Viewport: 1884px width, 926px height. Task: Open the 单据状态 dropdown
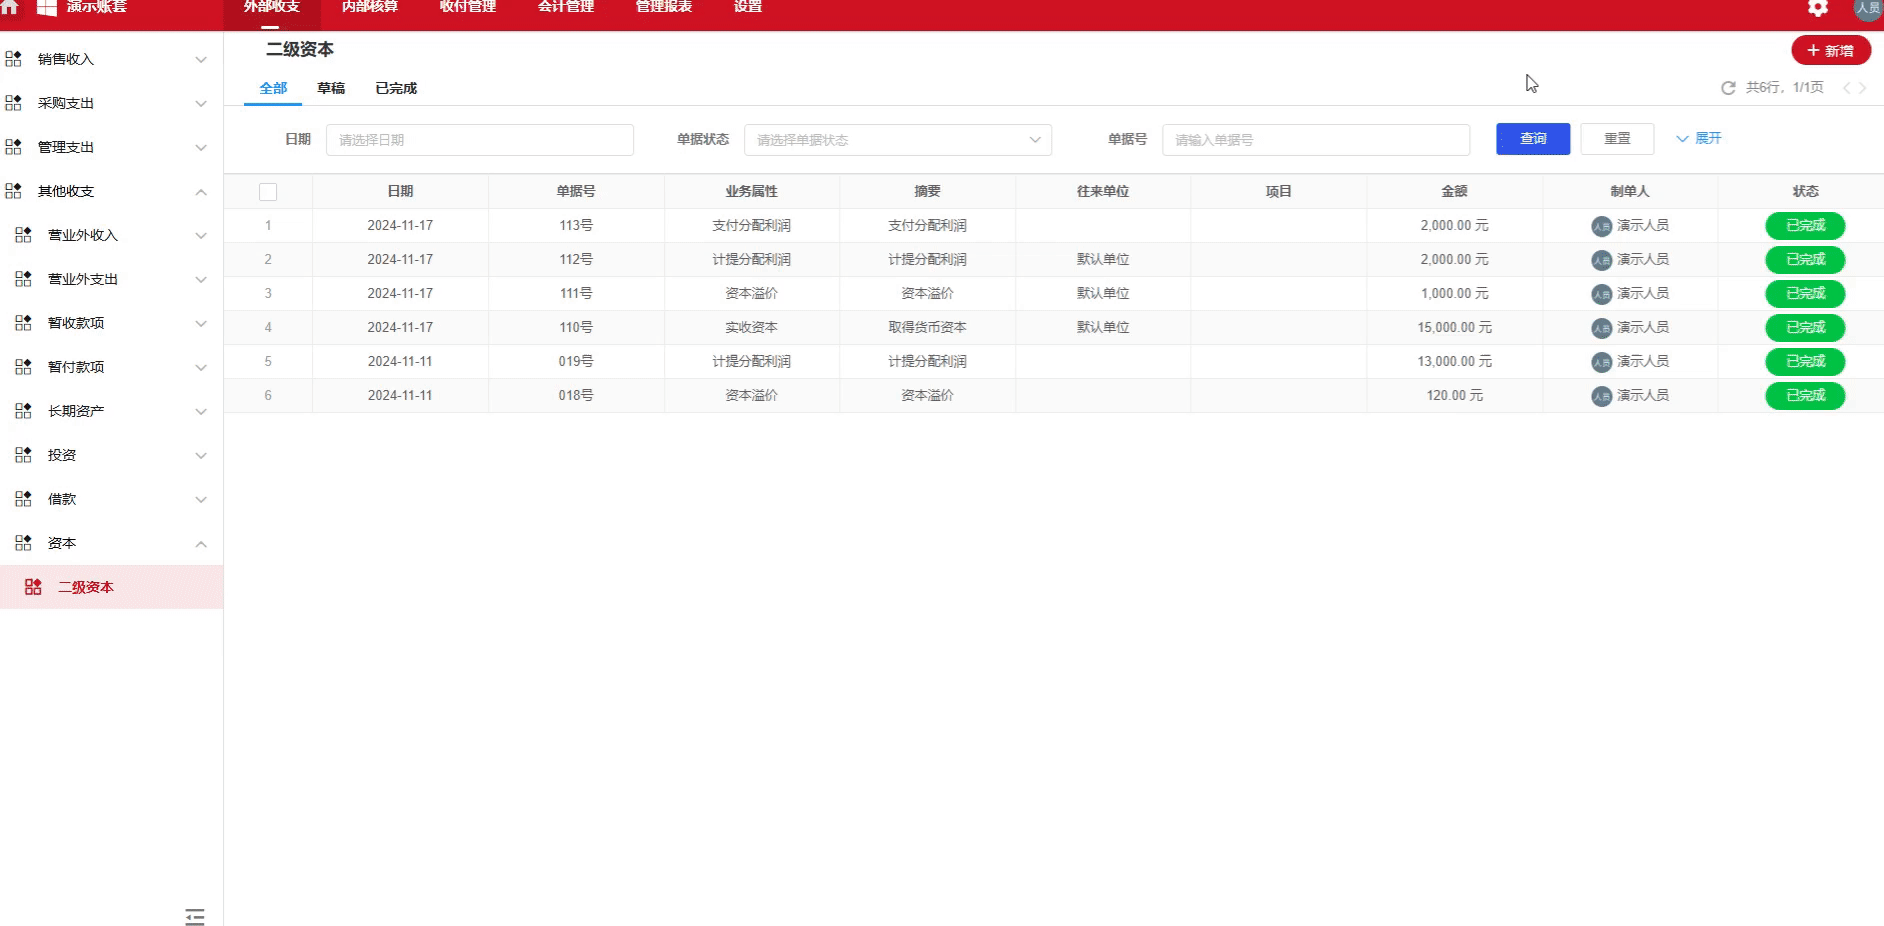click(897, 140)
